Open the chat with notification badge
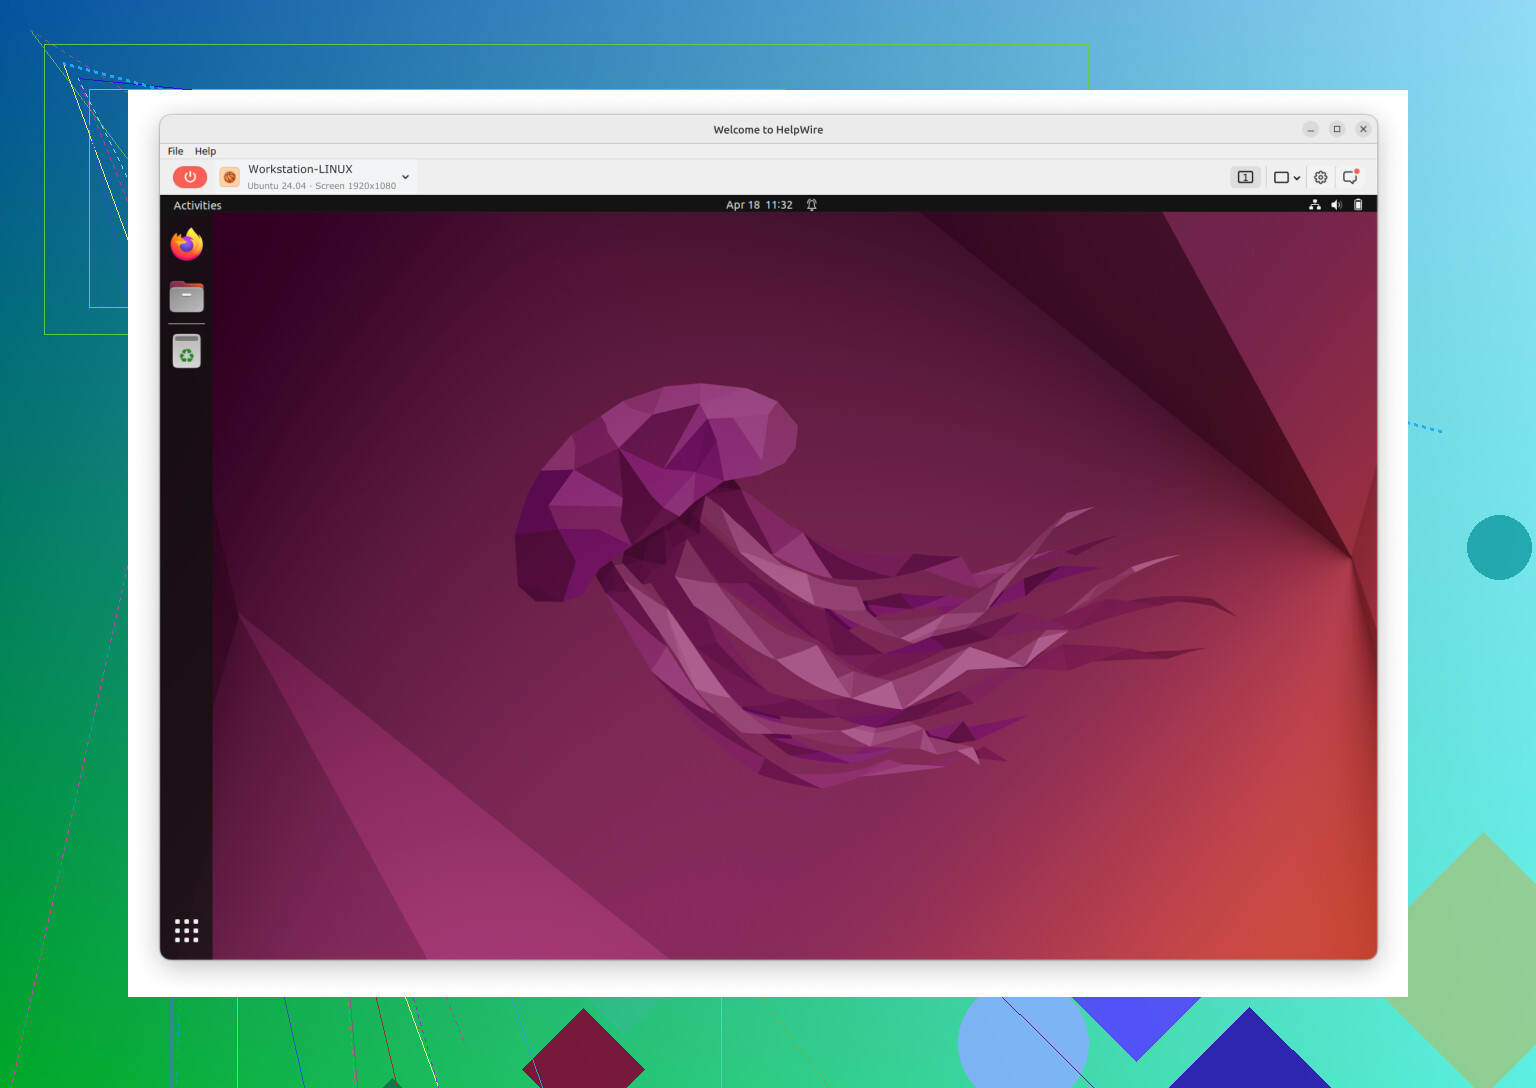The height and width of the screenshot is (1088, 1536). 1350,177
